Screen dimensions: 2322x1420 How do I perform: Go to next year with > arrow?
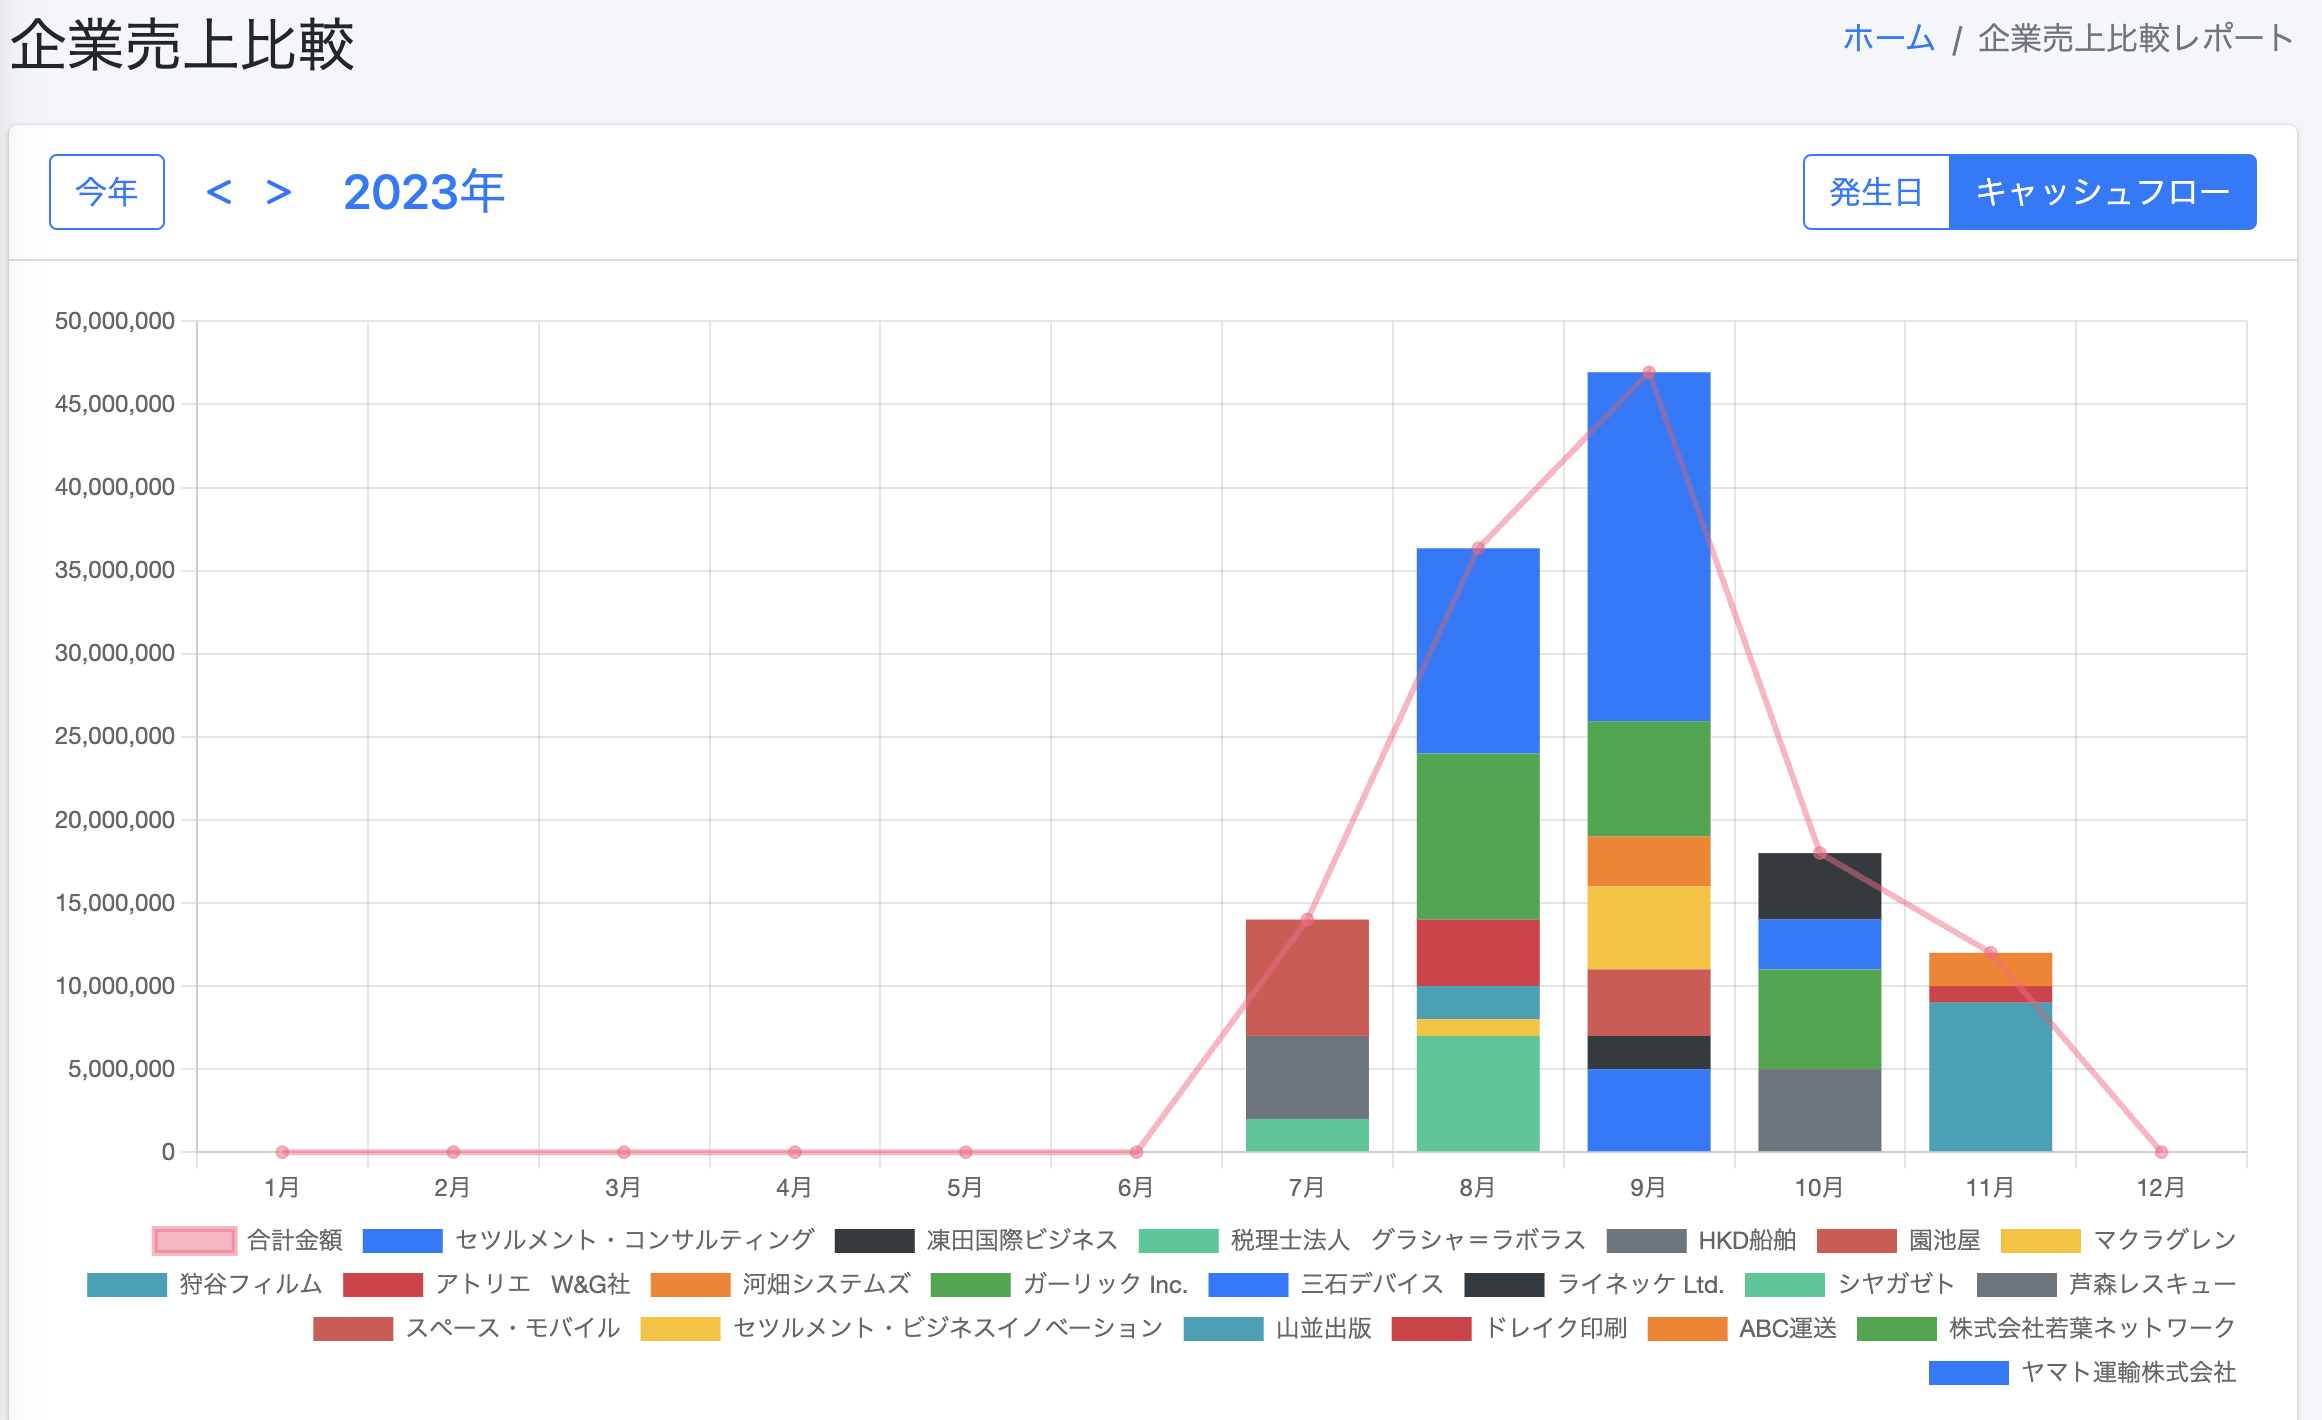click(279, 192)
